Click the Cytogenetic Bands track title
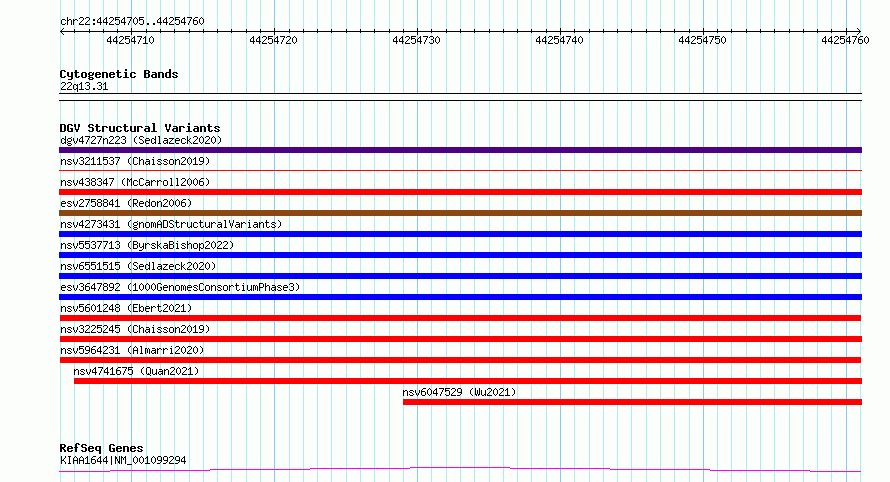The image size is (890, 482). pyautogui.click(x=119, y=74)
